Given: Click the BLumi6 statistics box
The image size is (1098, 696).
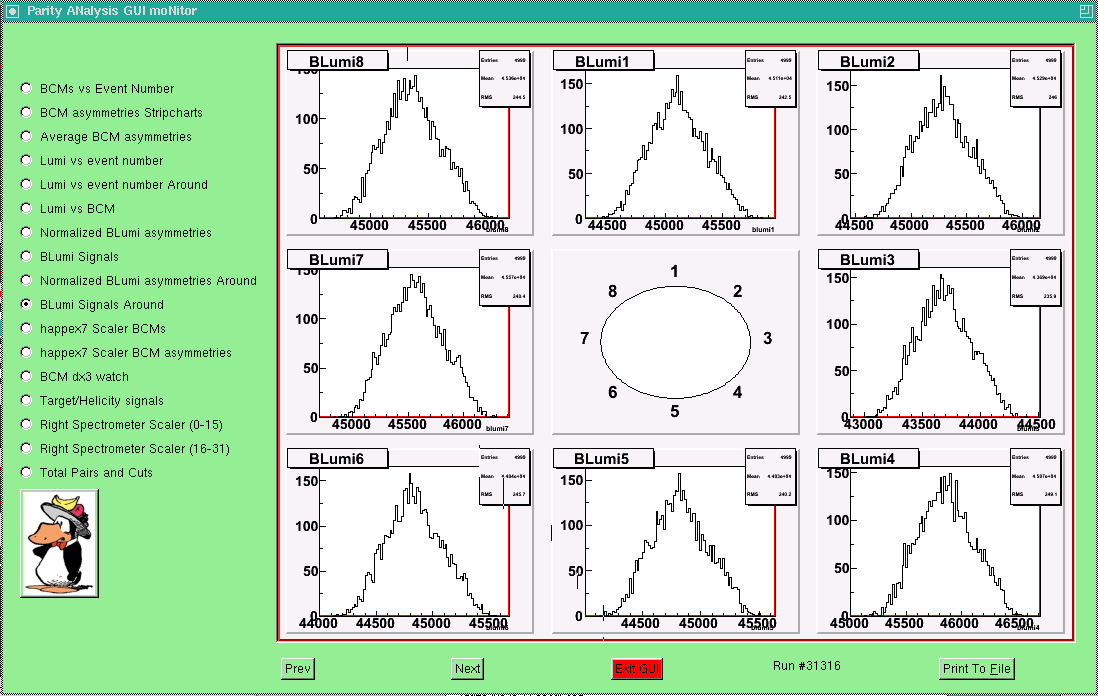Looking at the screenshot, I should [504, 476].
